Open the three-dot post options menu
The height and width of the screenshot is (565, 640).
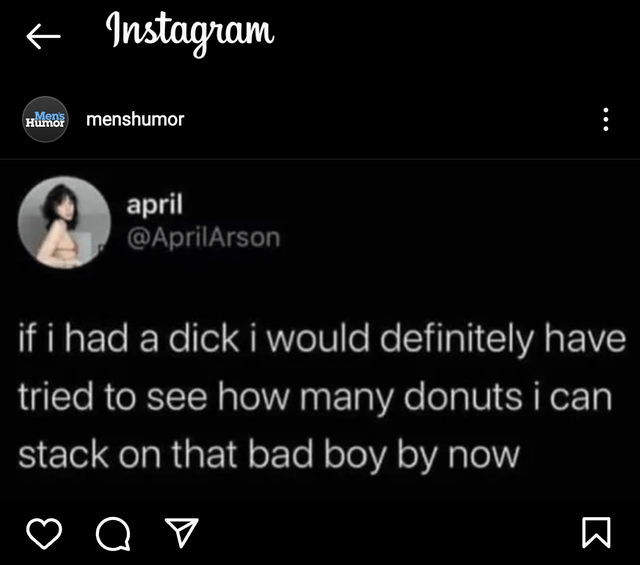(606, 119)
